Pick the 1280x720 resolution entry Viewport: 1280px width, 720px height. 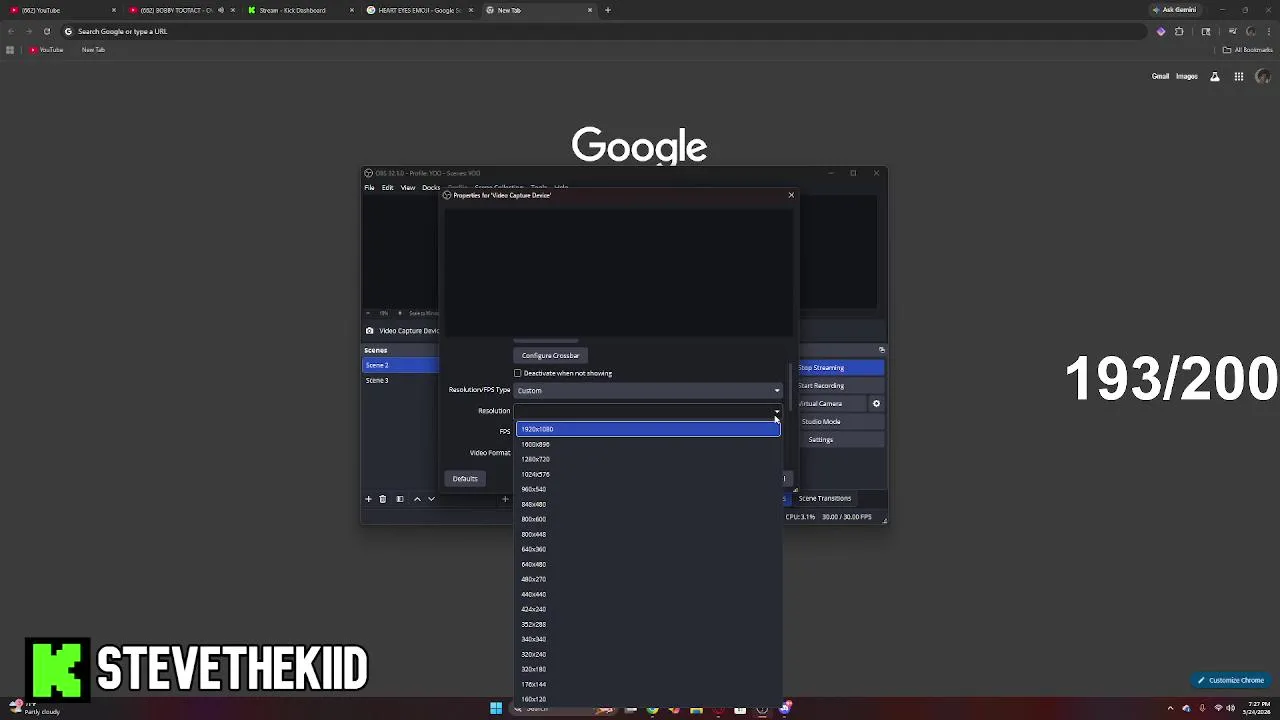(648, 459)
